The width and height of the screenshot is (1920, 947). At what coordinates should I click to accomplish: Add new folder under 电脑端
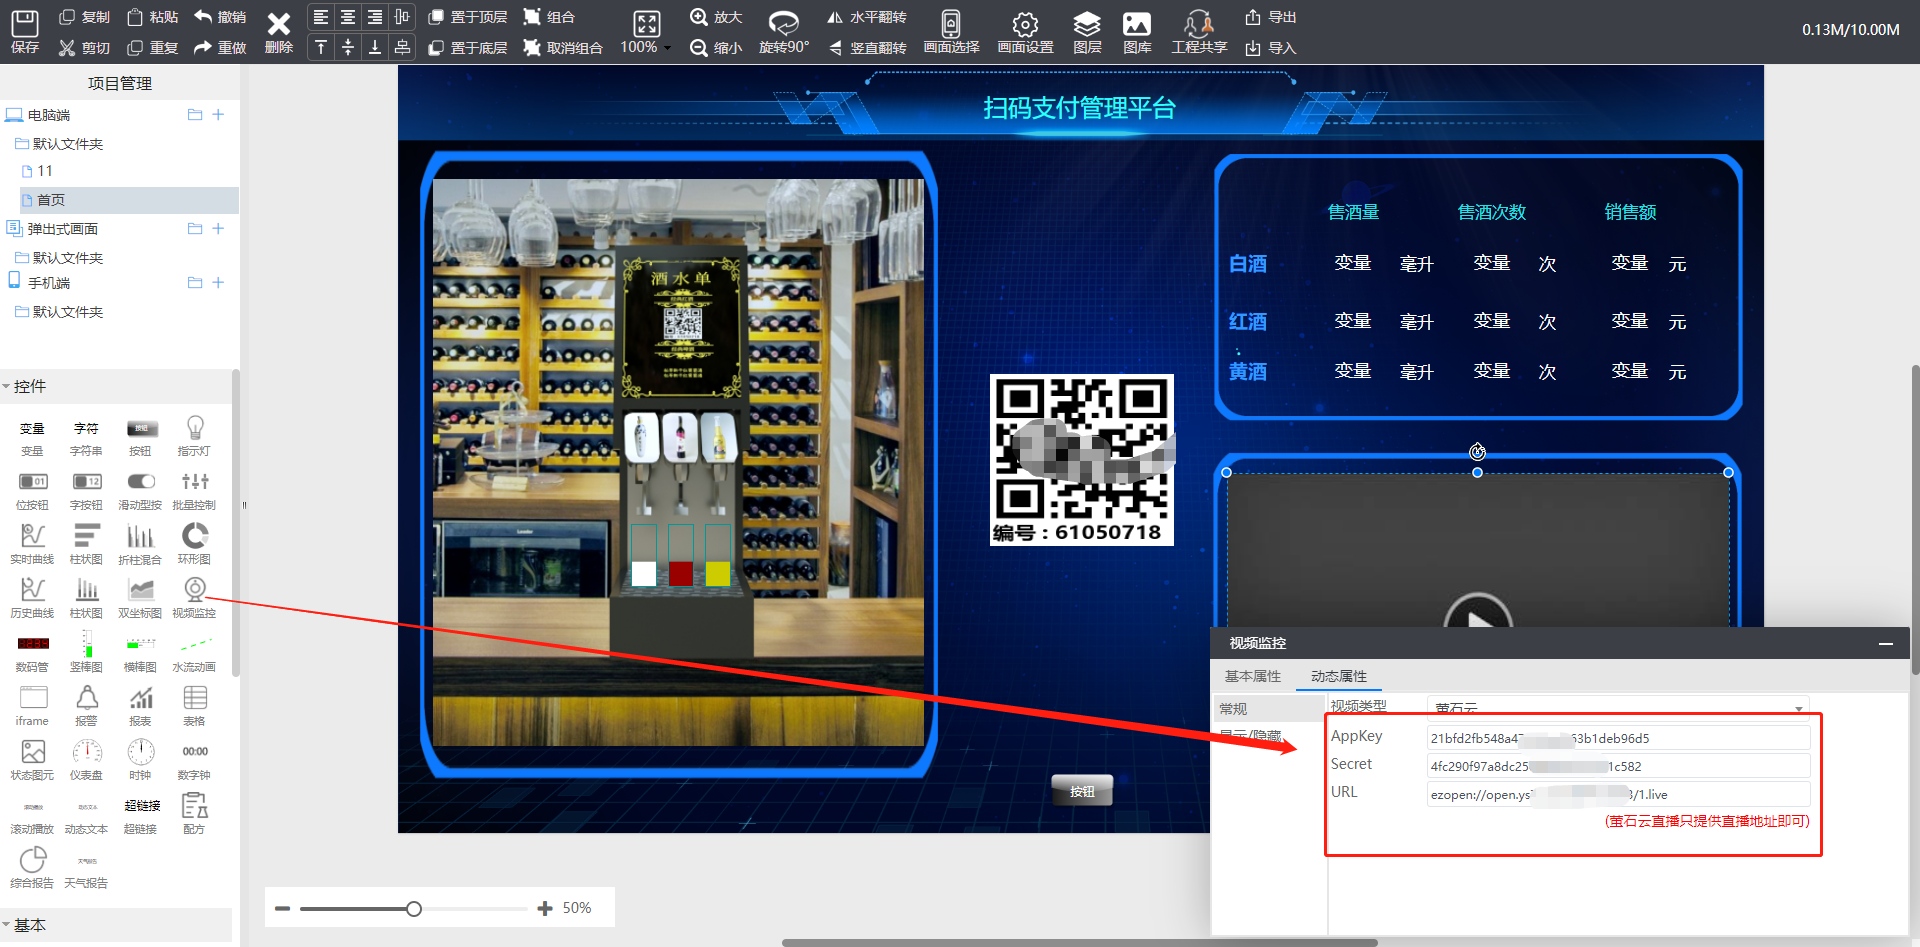[195, 115]
